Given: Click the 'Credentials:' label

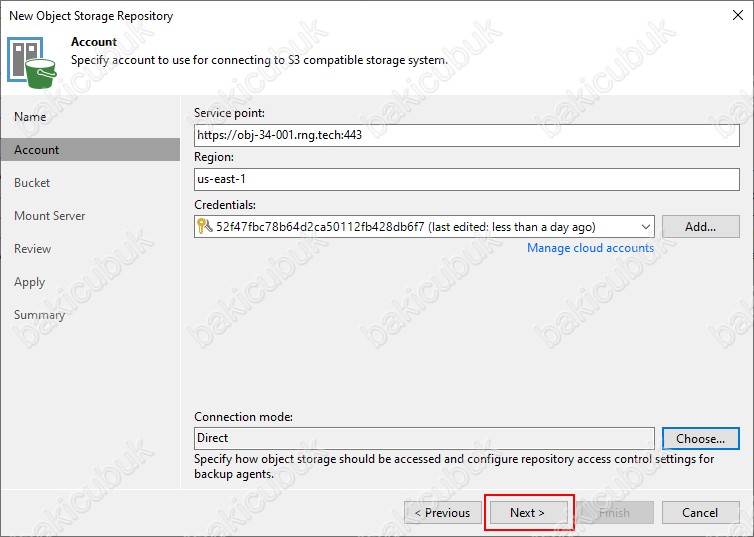Looking at the screenshot, I should coord(225,205).
